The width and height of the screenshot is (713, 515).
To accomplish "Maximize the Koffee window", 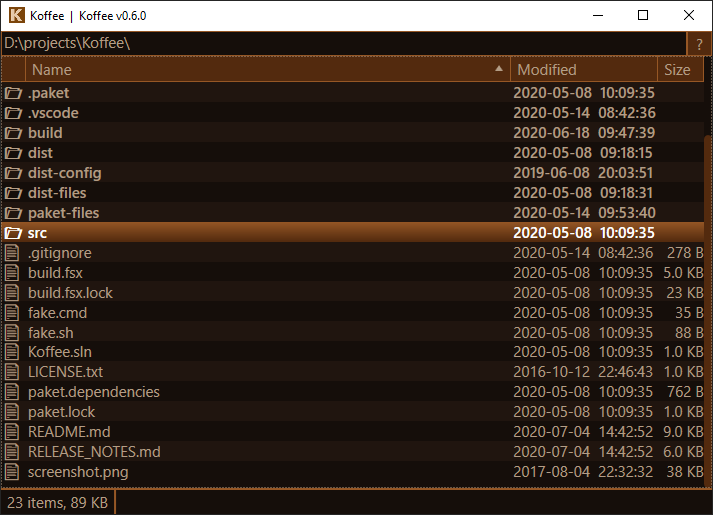I will (643, 15).
